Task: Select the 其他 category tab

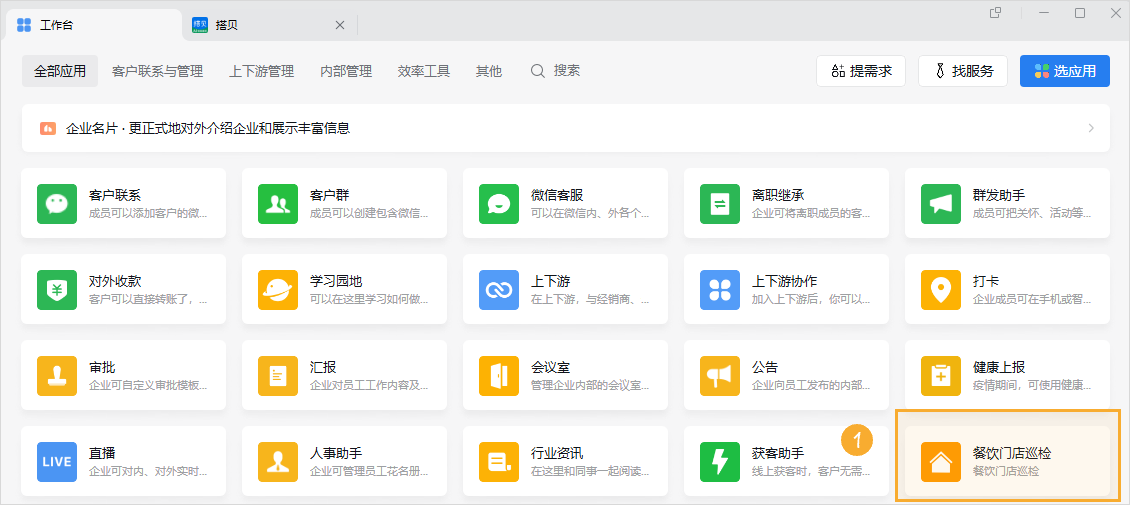Action: pos(489,71)
